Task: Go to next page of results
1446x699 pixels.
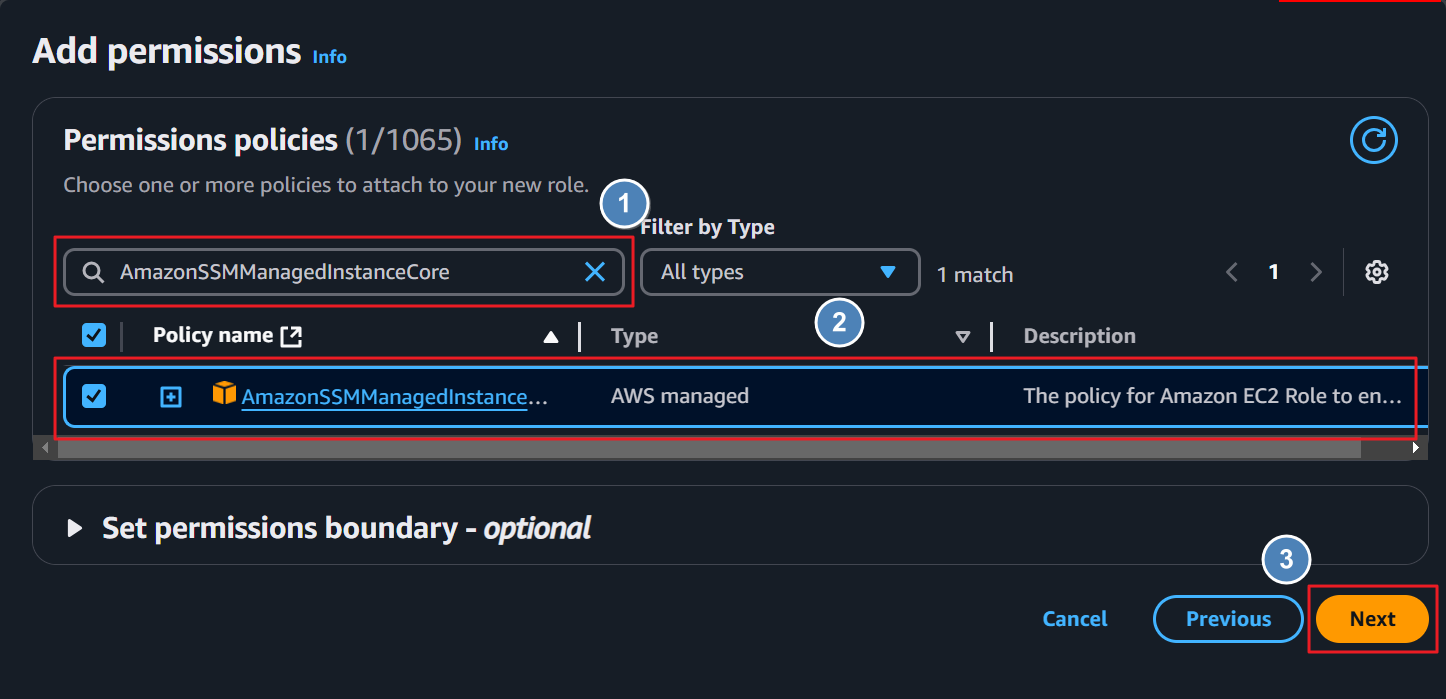Action: (1316, 272)
